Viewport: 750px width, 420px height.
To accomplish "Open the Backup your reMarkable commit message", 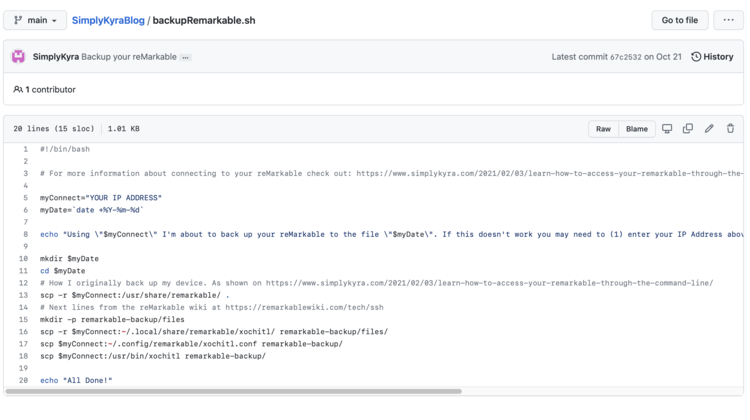I will click(129, 56).
